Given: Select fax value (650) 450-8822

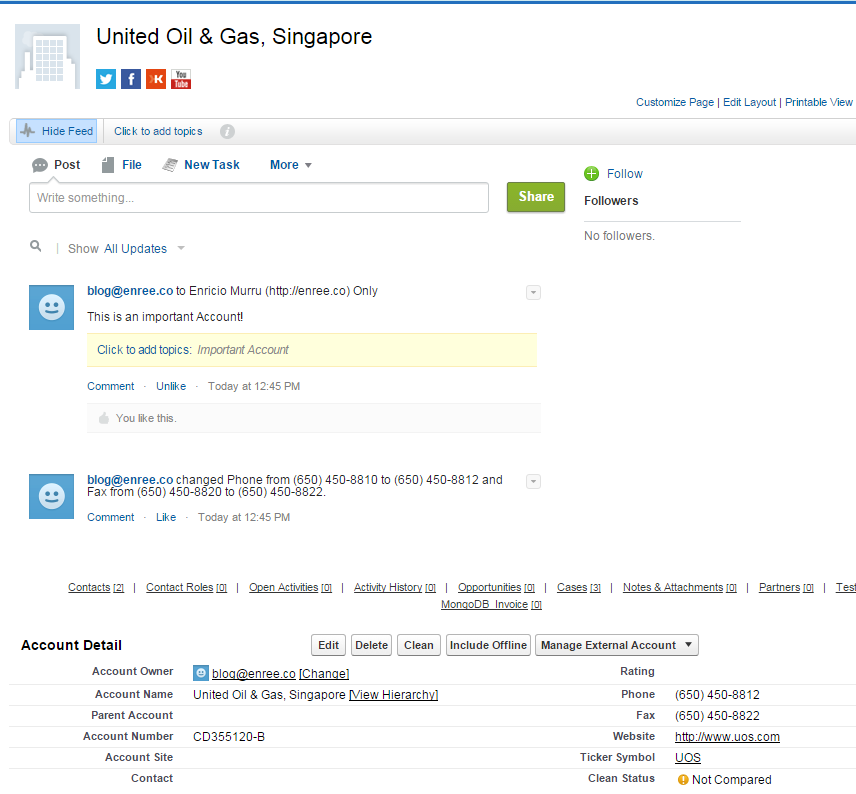Looking at the screenshot, I should click(717, 715).
